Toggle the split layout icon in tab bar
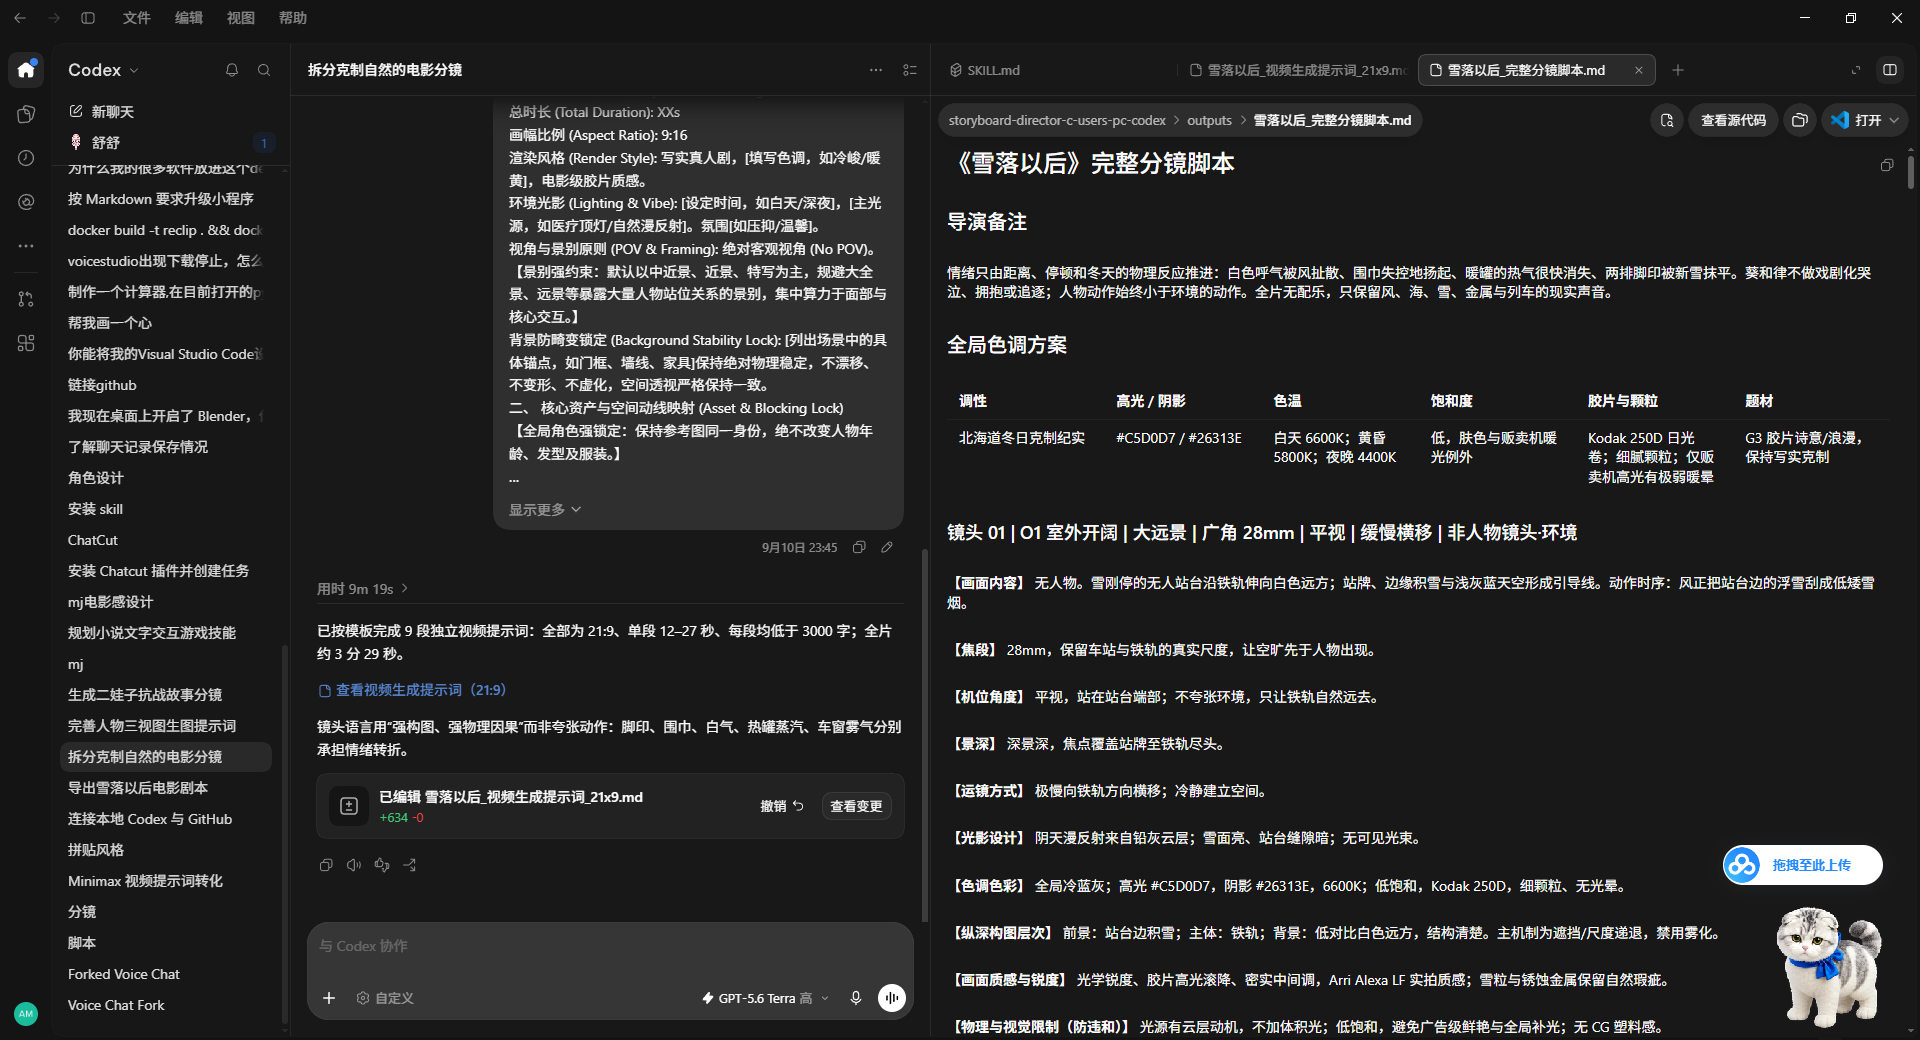Viewport: 1920px width, 1040px height. [1890, 70]
